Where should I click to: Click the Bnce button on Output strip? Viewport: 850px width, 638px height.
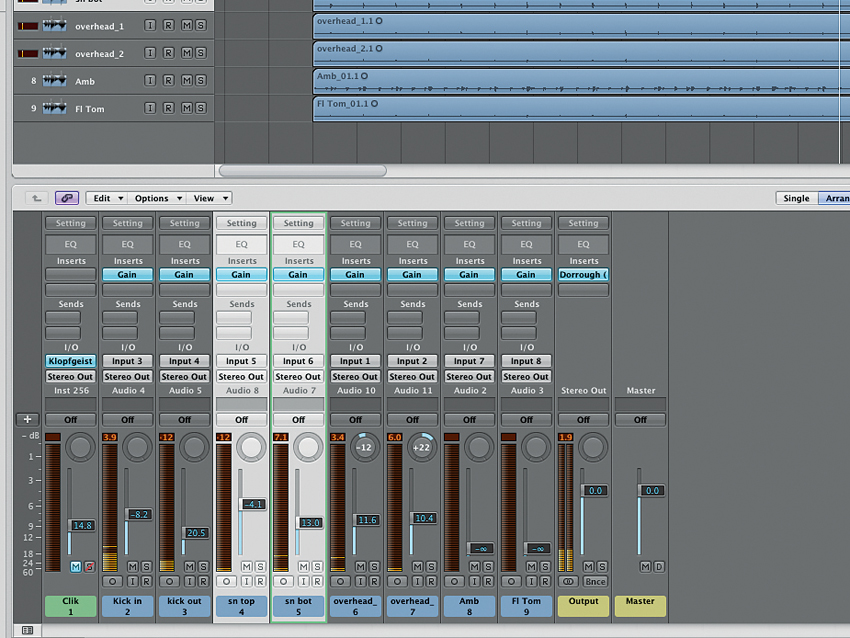(595, 581)
